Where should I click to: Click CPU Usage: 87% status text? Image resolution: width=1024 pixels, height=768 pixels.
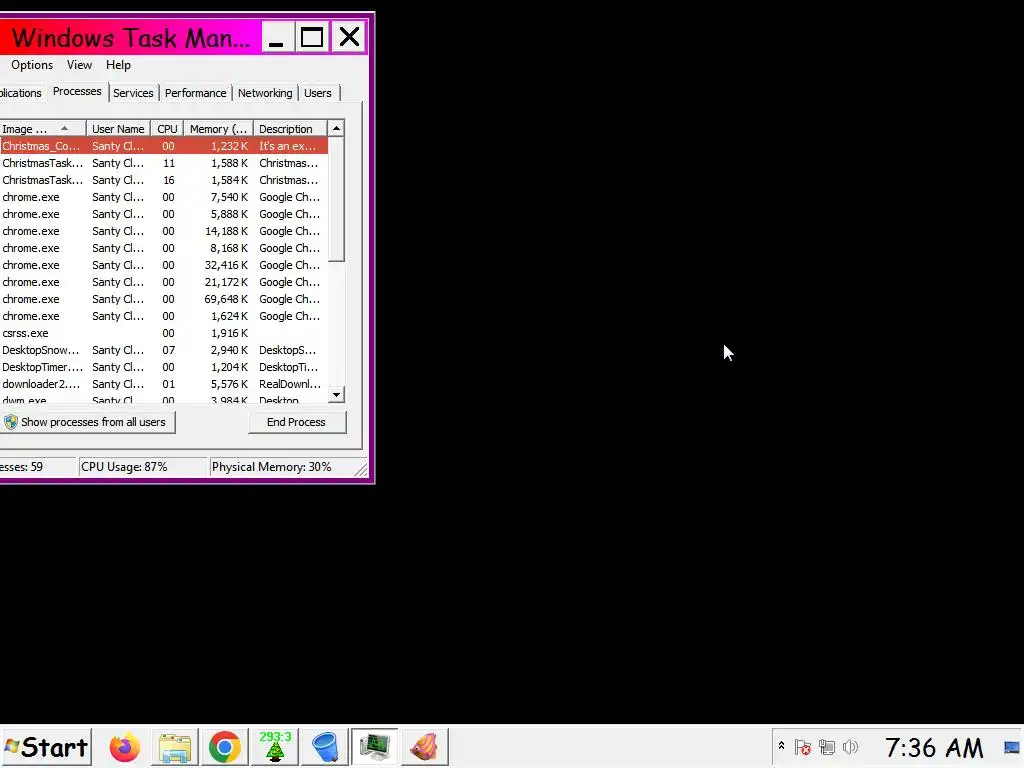tap(124, 467)
